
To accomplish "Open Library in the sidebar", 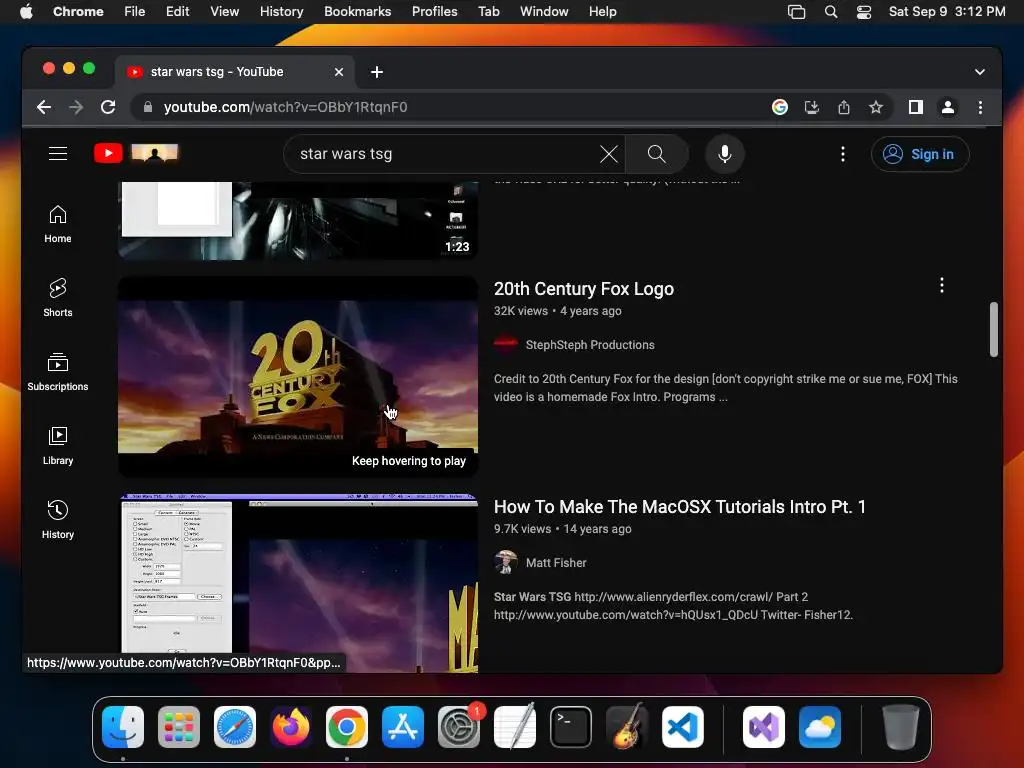I will 57,446.
